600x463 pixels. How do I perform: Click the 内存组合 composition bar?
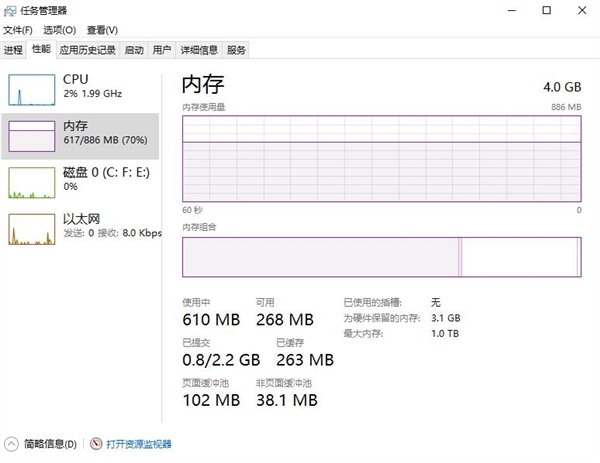click(381, 257)
